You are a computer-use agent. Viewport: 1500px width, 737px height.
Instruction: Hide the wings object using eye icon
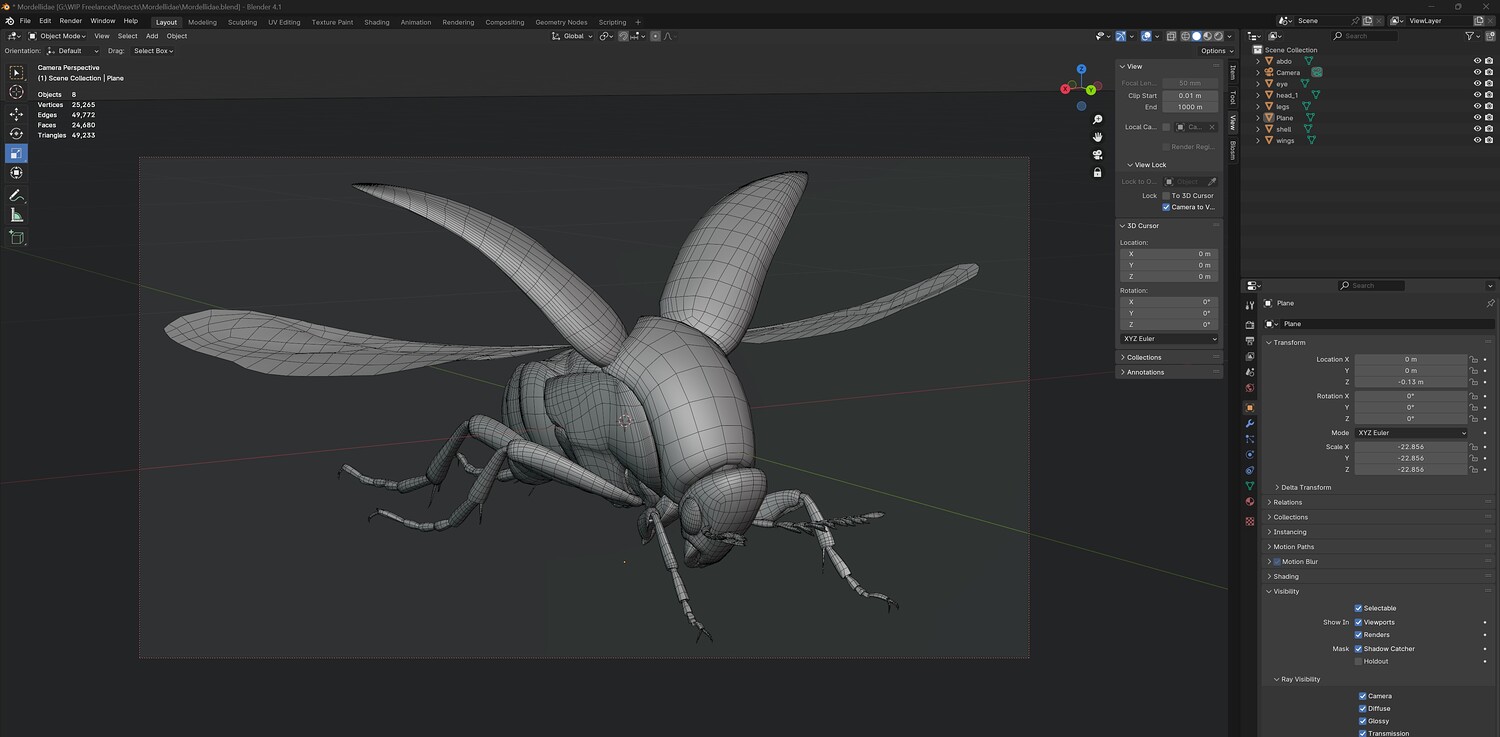point(1477,140)
